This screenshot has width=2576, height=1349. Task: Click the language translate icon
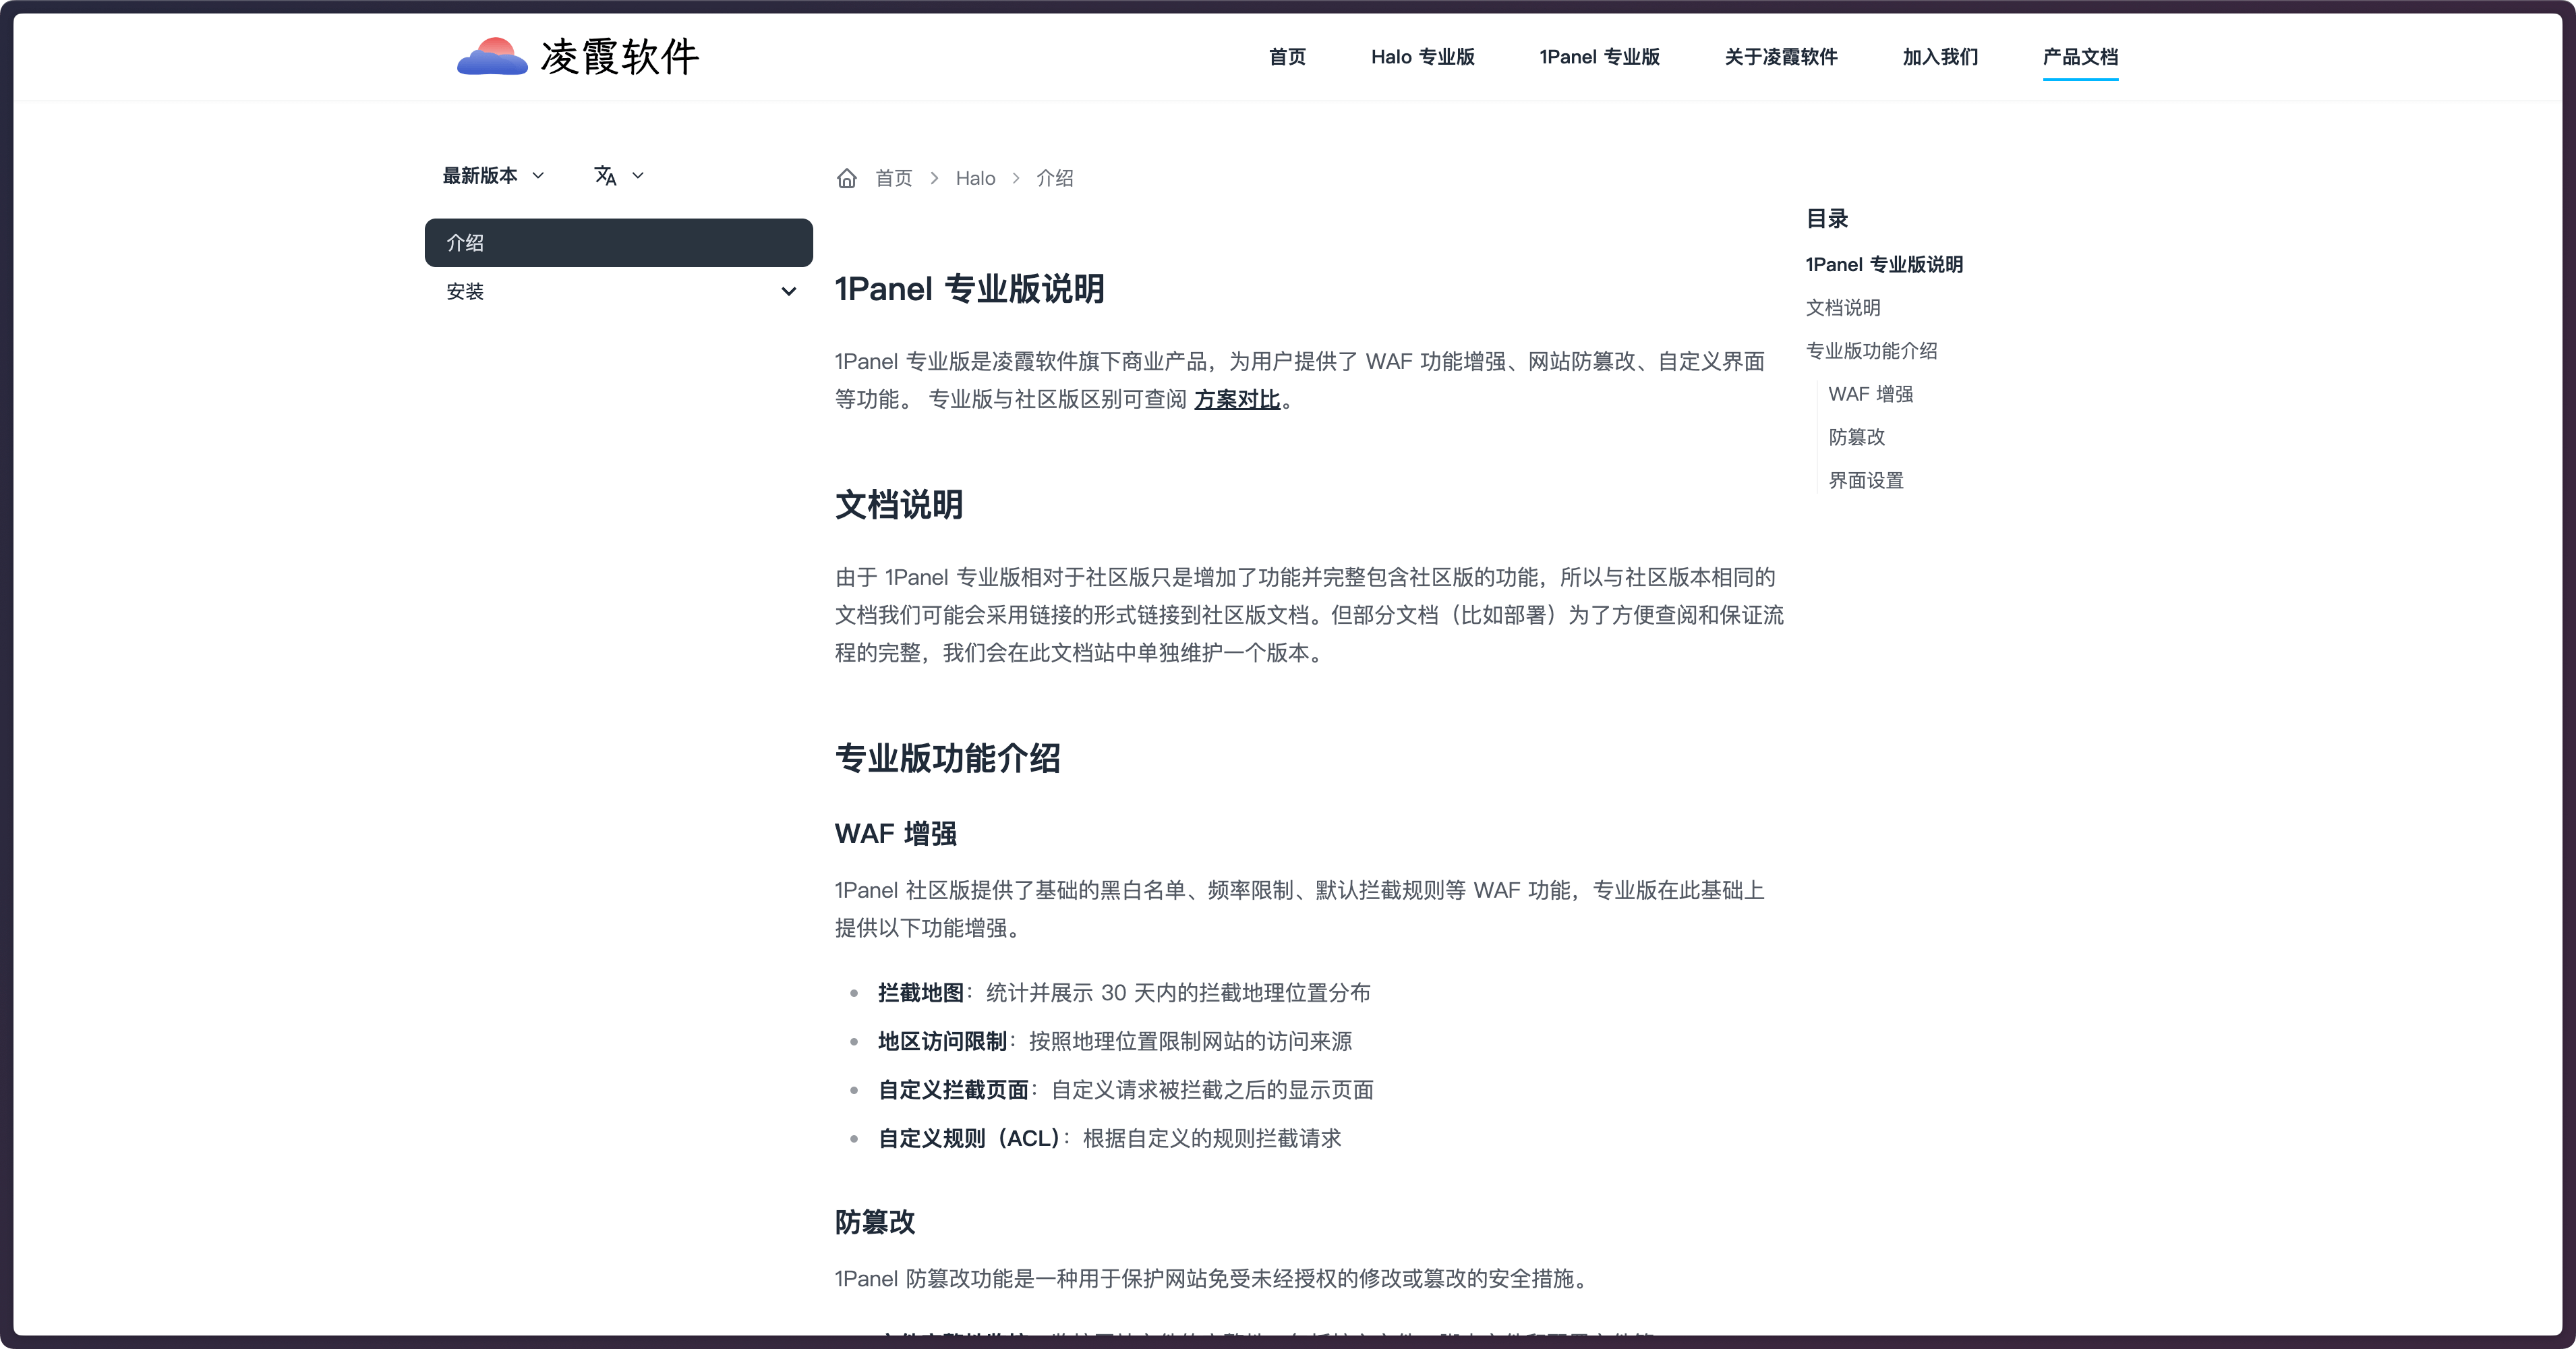[x=605, y=176]
